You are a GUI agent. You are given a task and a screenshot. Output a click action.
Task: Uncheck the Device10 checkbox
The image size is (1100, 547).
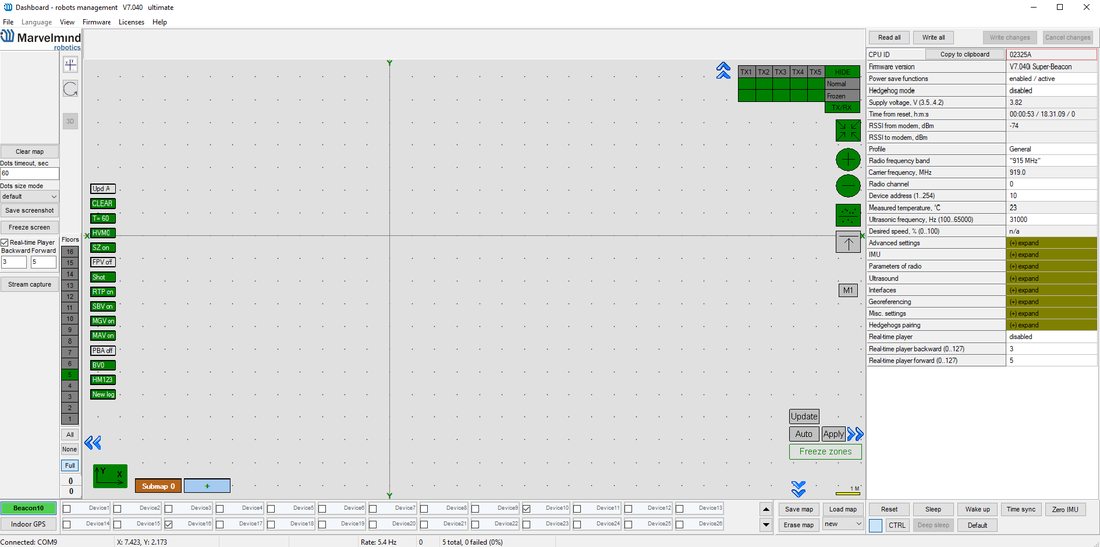[526, 508]
